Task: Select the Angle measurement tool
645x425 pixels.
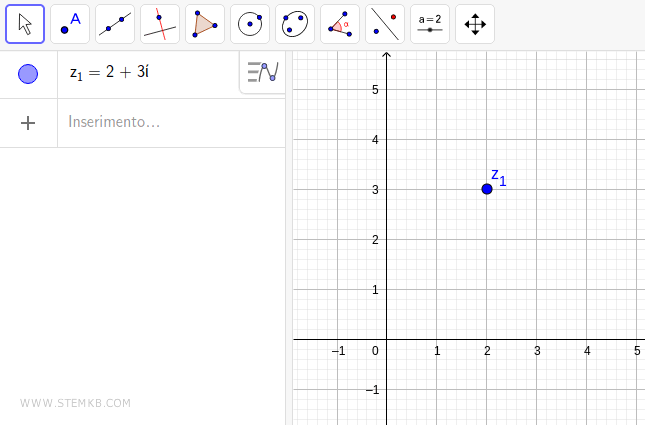Action: click(340, 24)
